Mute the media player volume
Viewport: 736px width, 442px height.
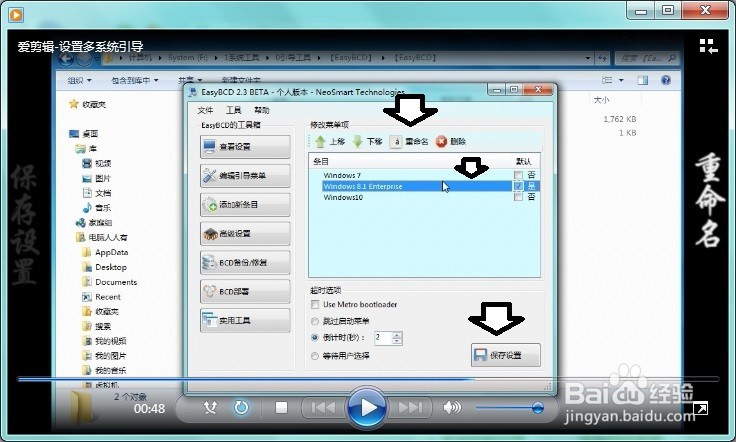tap(452, 407)
